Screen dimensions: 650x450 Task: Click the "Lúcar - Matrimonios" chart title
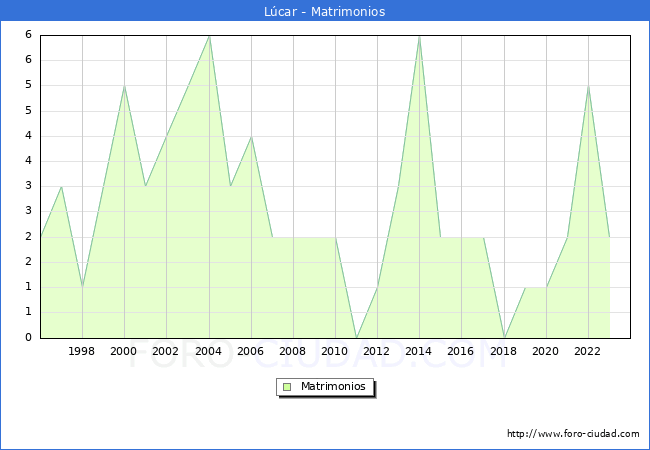(x=325, y=11)
